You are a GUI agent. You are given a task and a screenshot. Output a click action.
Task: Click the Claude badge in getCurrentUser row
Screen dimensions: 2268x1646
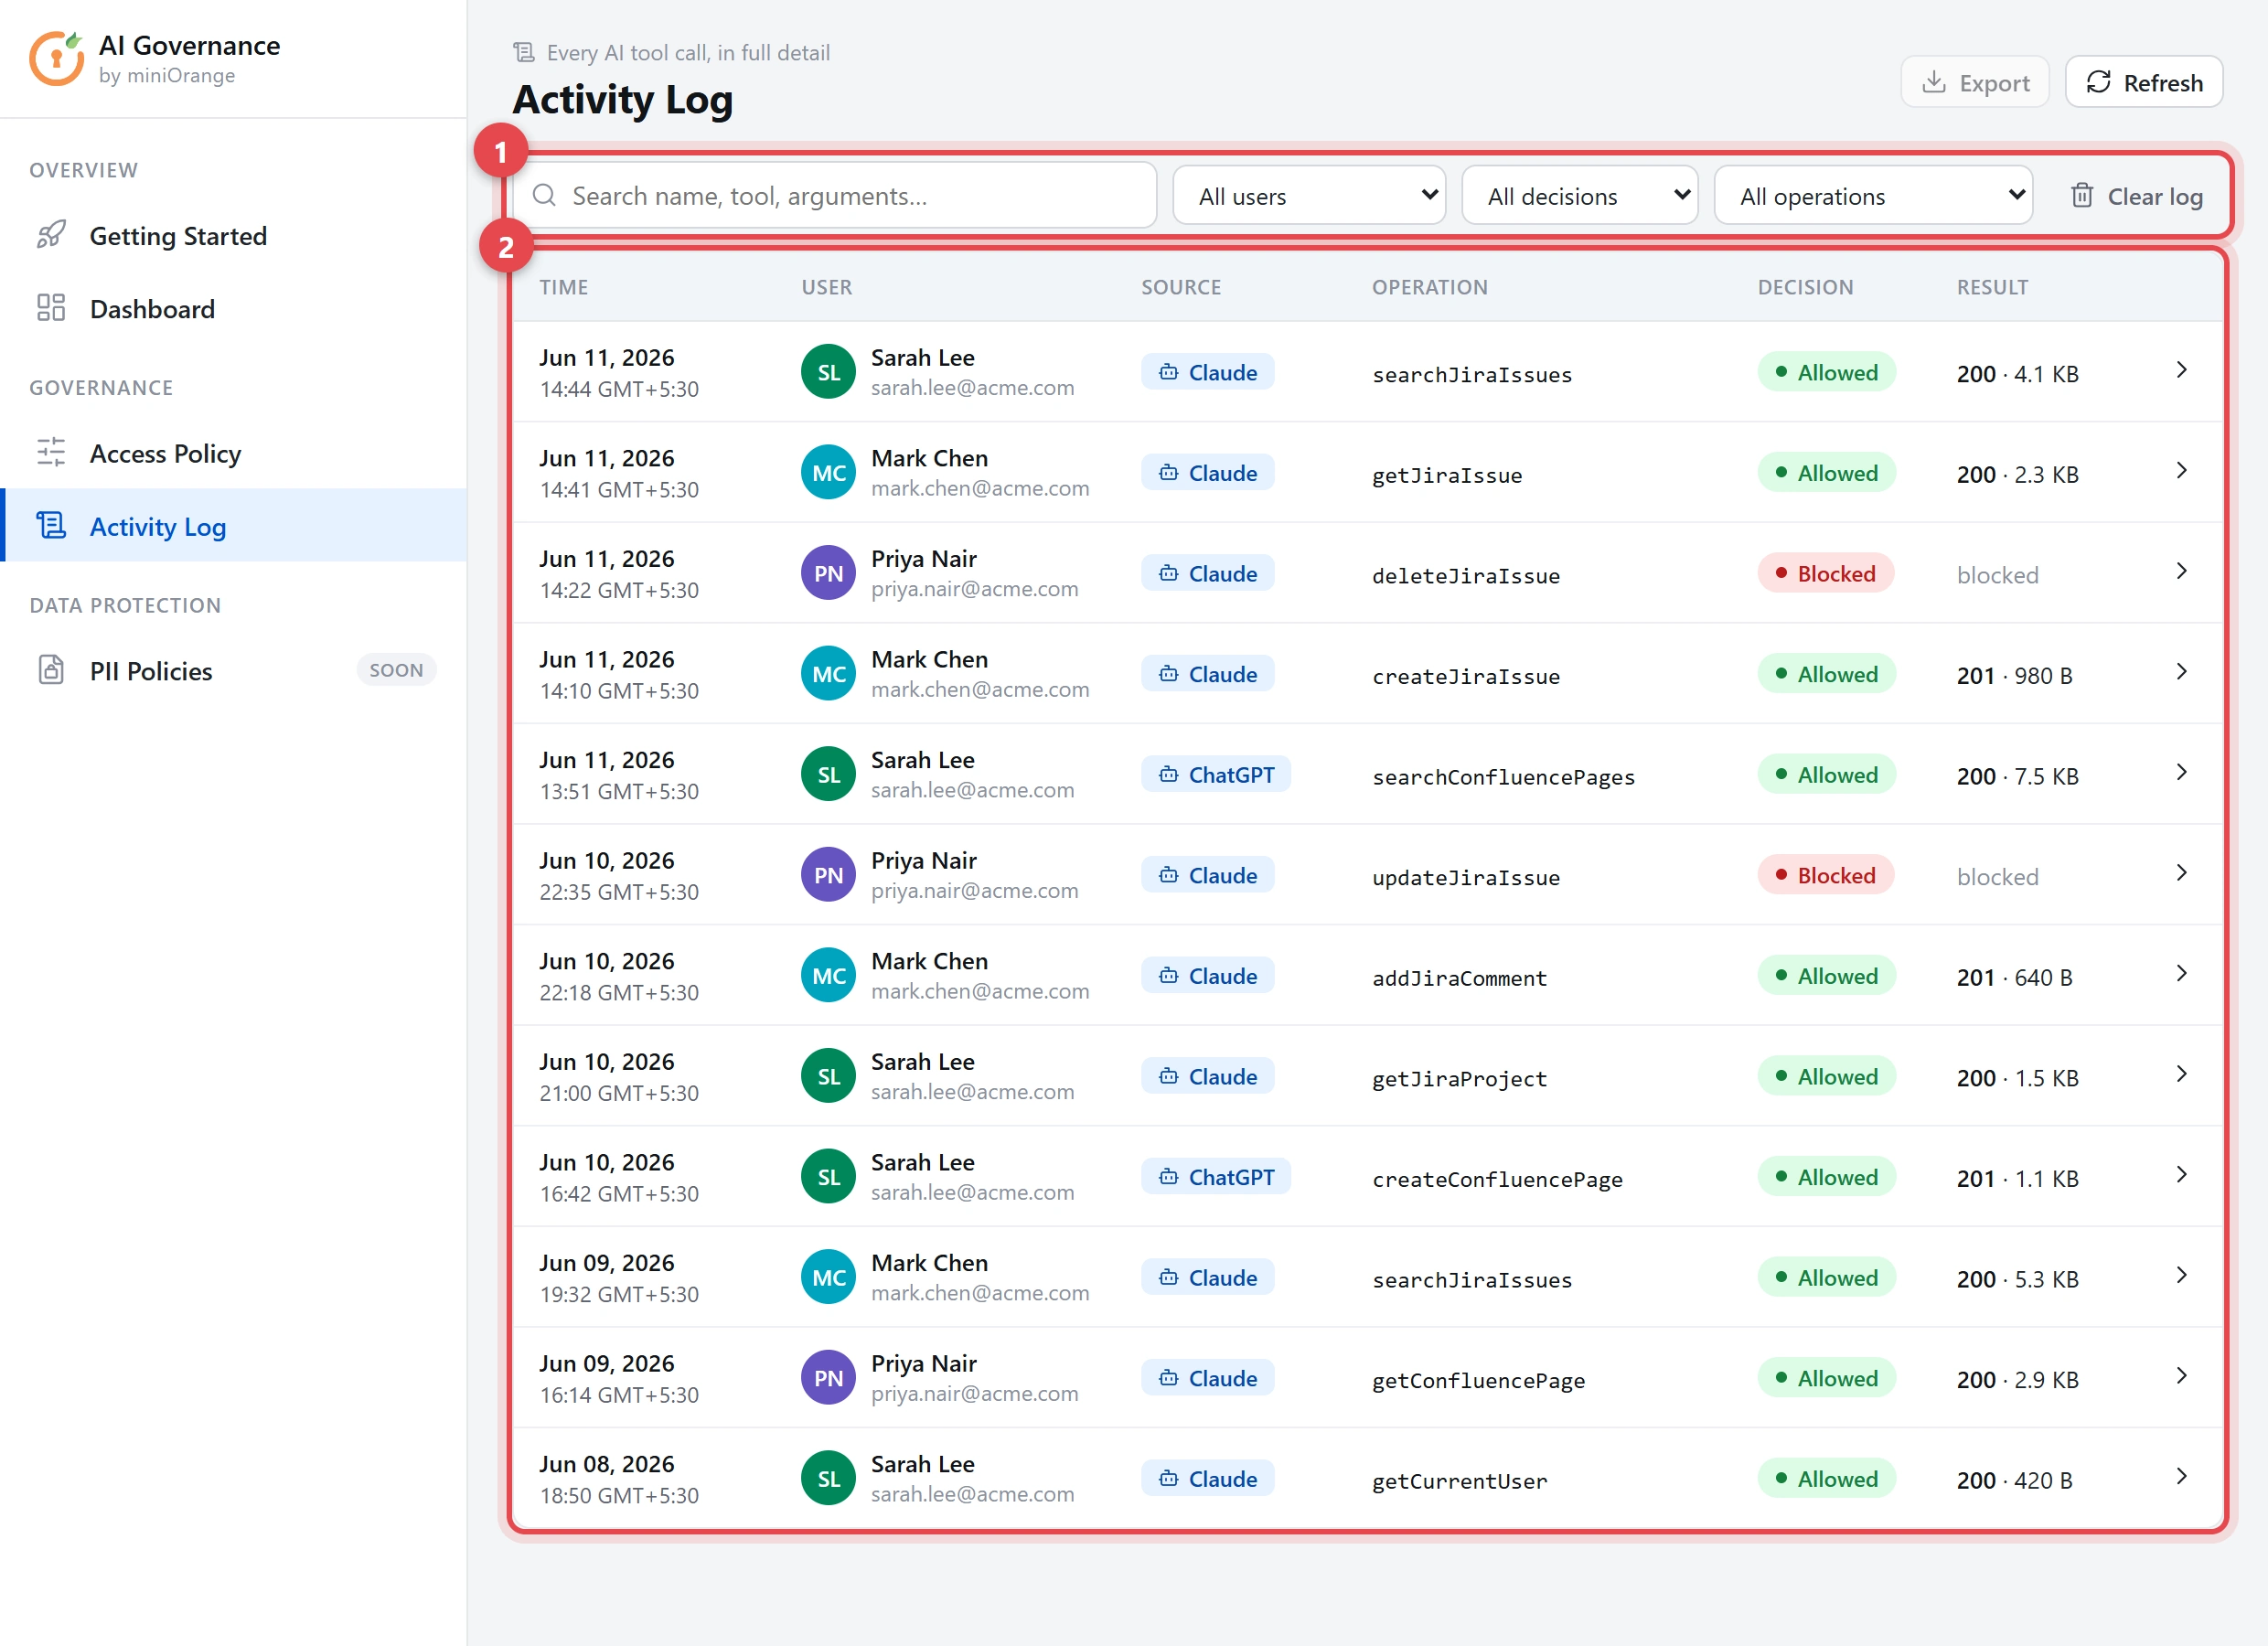pos(1208,1479)
